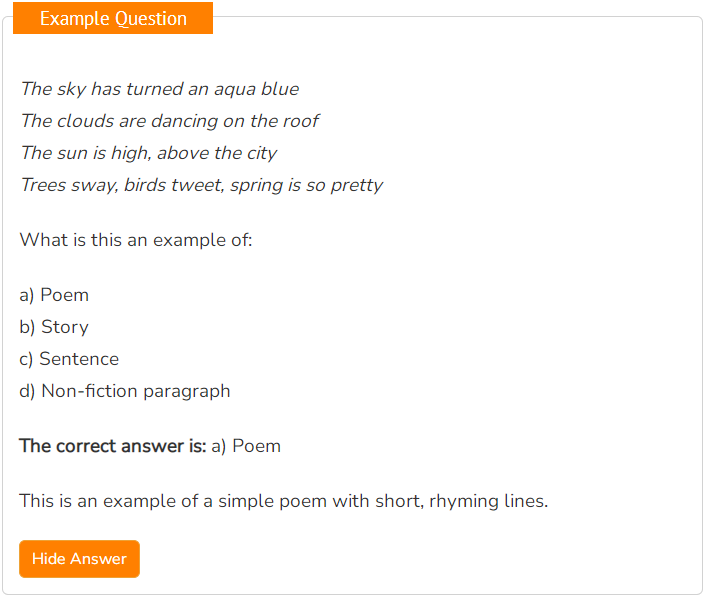705x597 pixels.
Task: Click the word 'pretty' in the poem
Action: click(x=357, y=186)
